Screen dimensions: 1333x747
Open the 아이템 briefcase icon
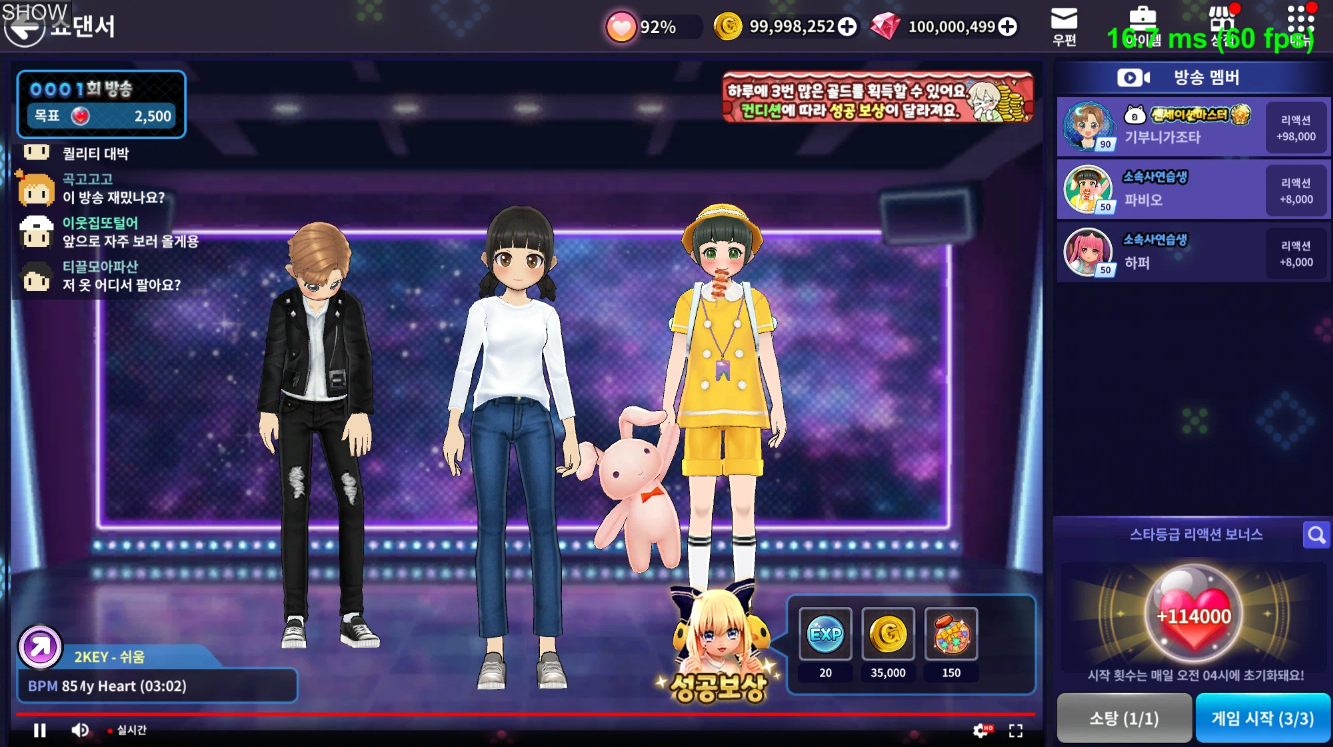pyautogui.click(x=1142, y=24)
